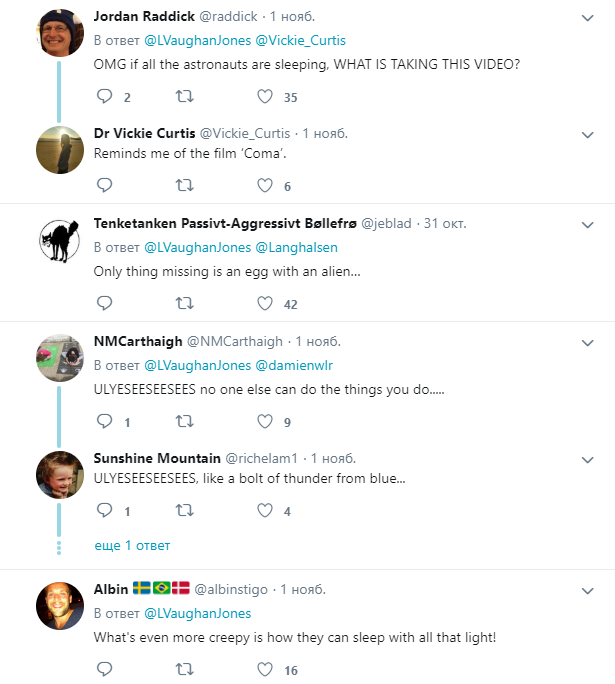Like the egg with an alien tweet
The height and width of the screenshot is (684, 615).
coord(264,303)
